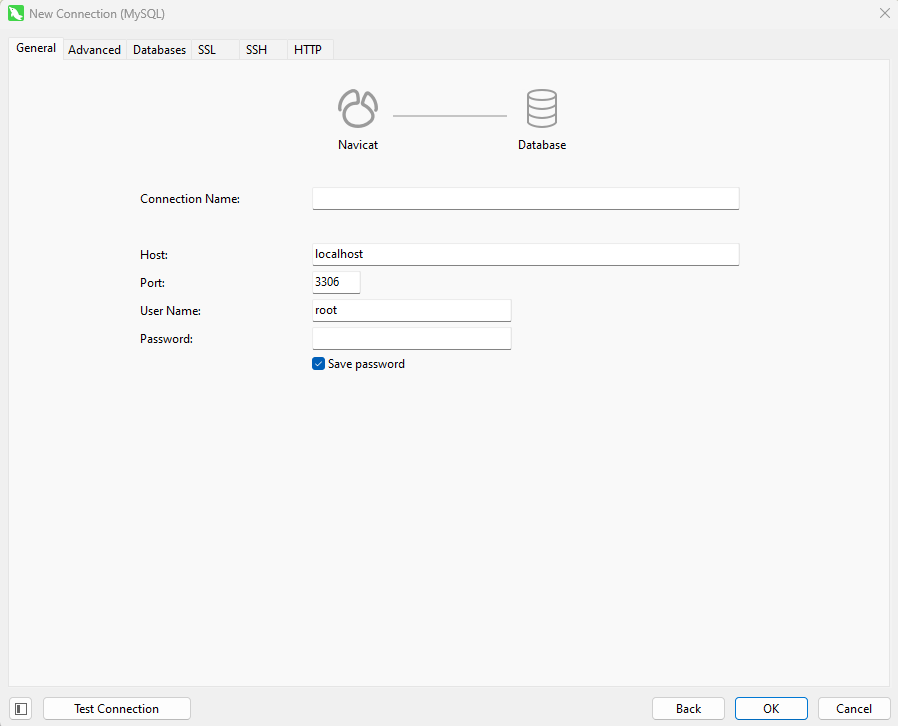Focus the Connection Name input field
This screenshot has width=898, height=726.
click(x=526, y=199)
